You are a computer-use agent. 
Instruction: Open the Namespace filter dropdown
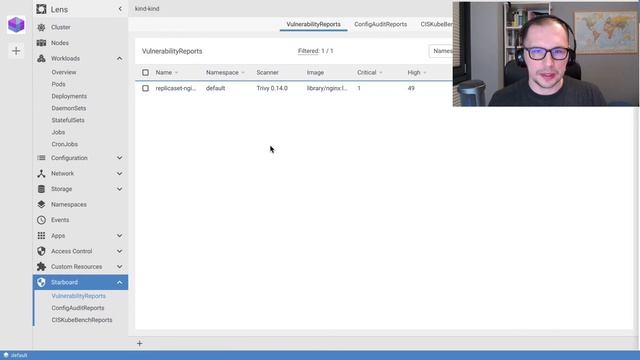coord(440,51)
